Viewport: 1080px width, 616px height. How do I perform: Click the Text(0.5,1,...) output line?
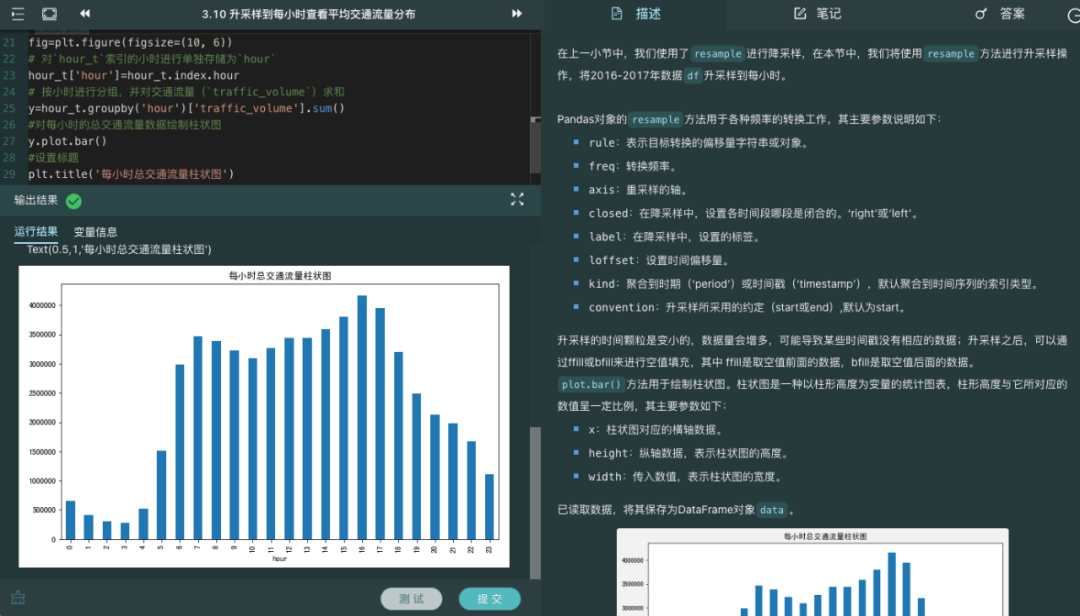pyautogui.click(x=119, y=249)
